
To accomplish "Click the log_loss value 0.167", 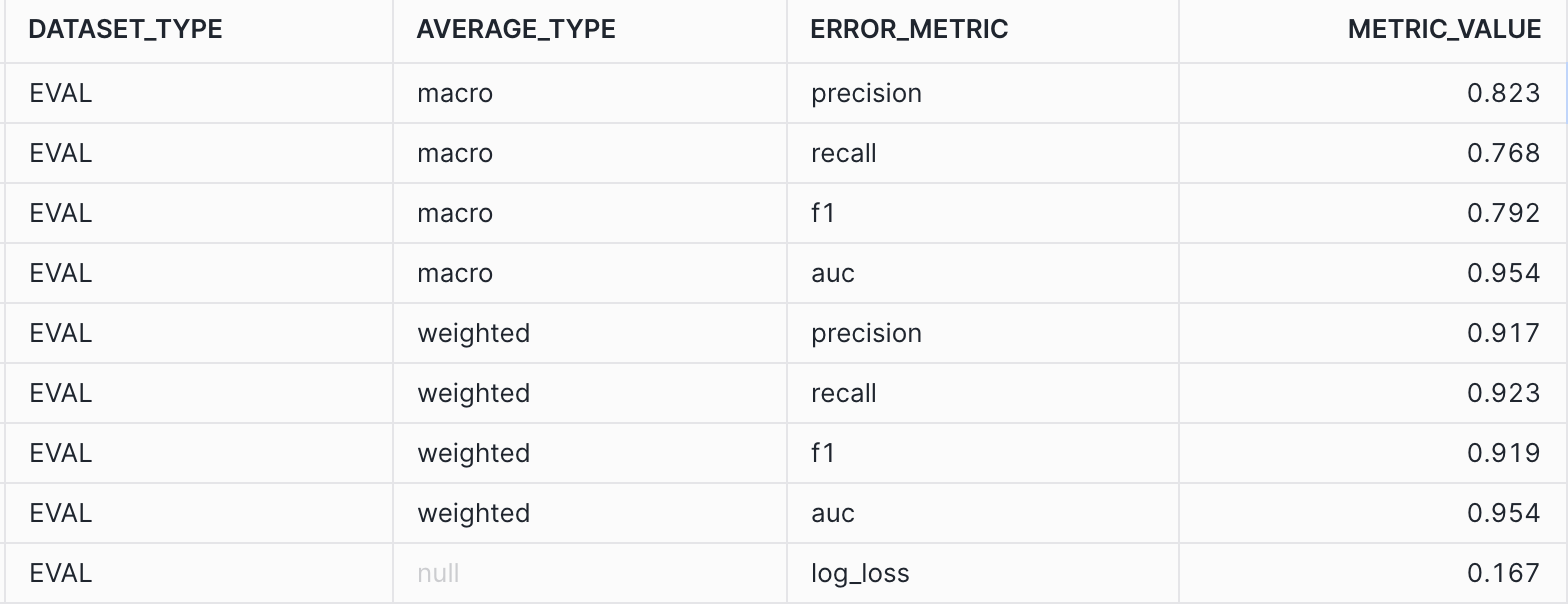I will [1503, 573].
